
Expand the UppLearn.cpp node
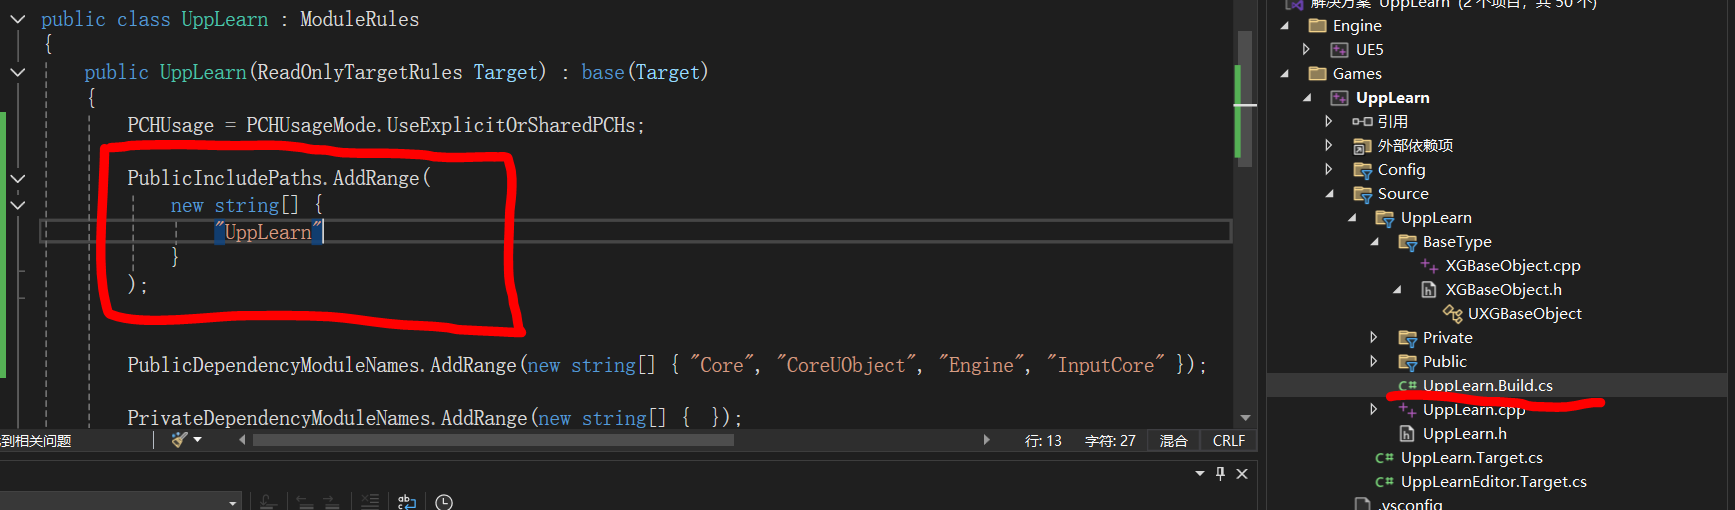[x=1374, y=410]
